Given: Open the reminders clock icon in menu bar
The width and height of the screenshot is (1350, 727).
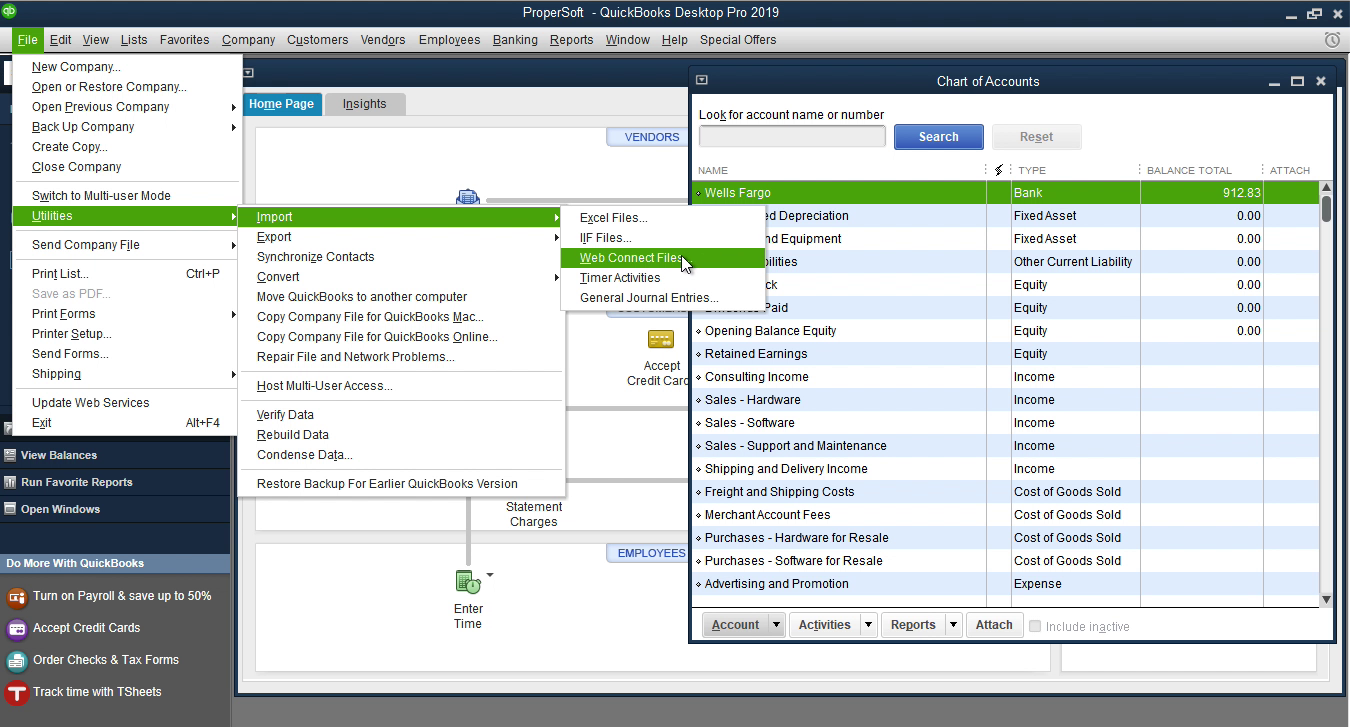Looking at the screenshot, I should click(1332, 40).
